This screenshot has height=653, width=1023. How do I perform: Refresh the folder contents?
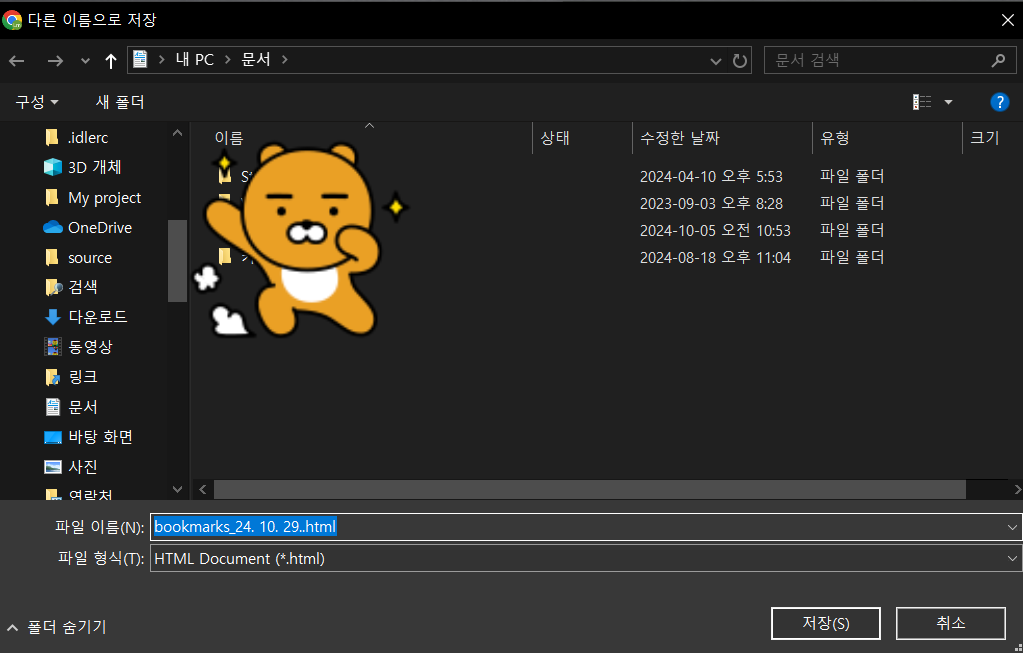[739, 61]
